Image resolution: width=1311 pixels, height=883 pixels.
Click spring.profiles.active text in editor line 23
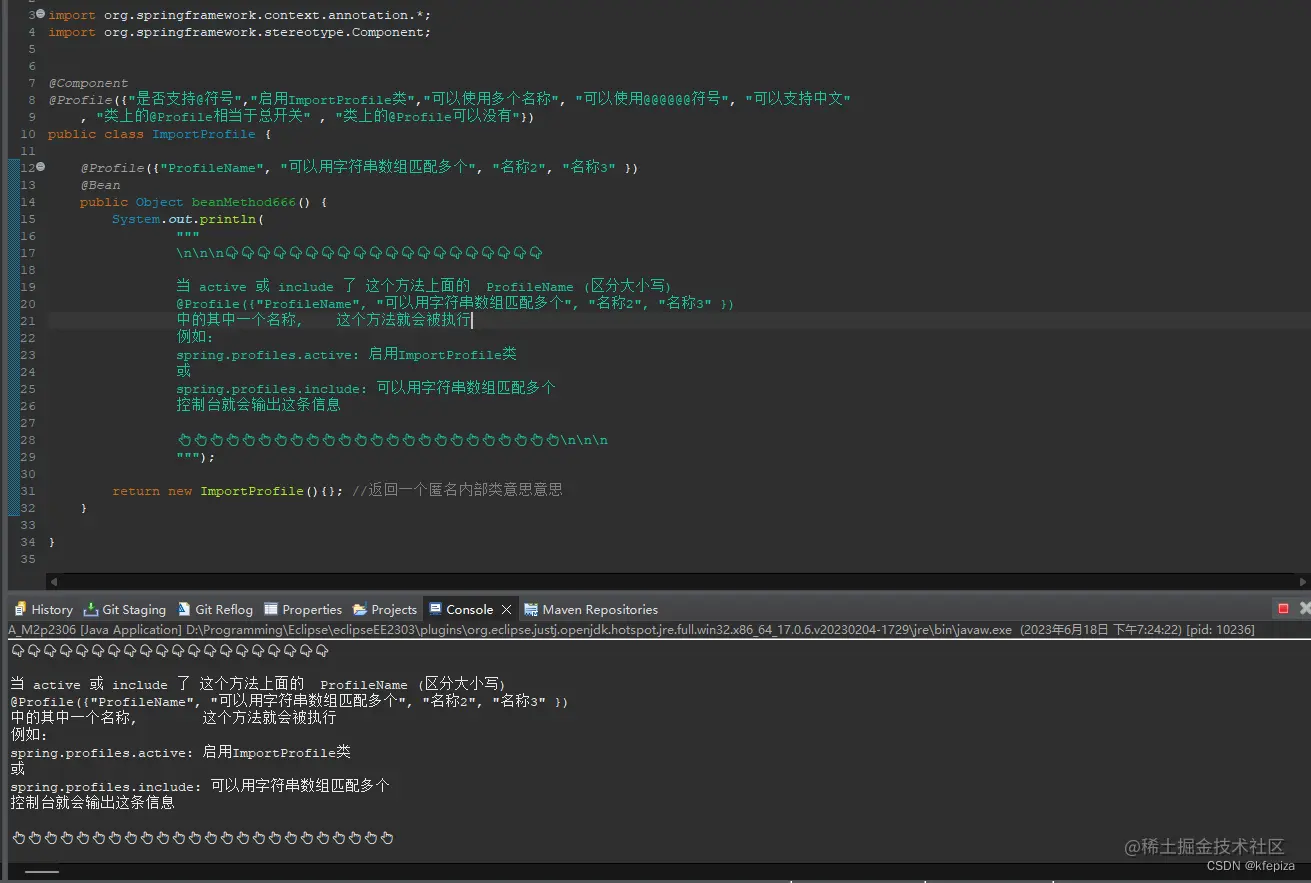(266, 355)
